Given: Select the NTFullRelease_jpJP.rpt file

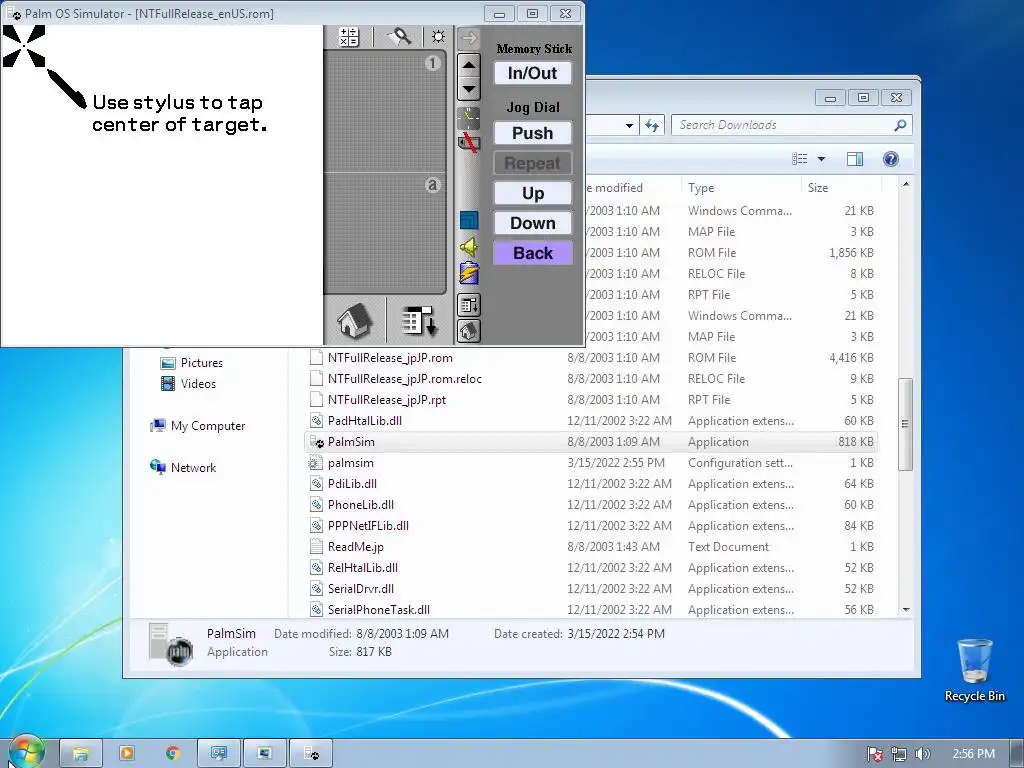Looking at the screenshot, I should 592,400.
